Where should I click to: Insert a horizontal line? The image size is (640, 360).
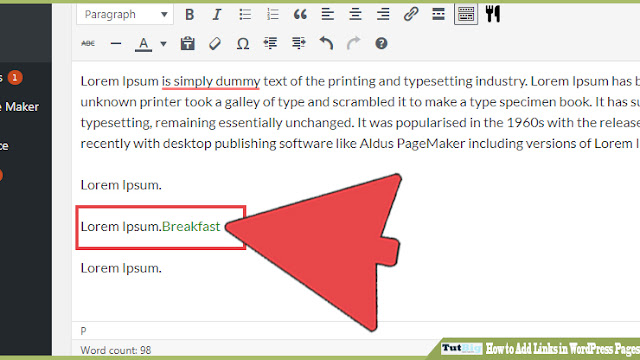tap(116, 43)
